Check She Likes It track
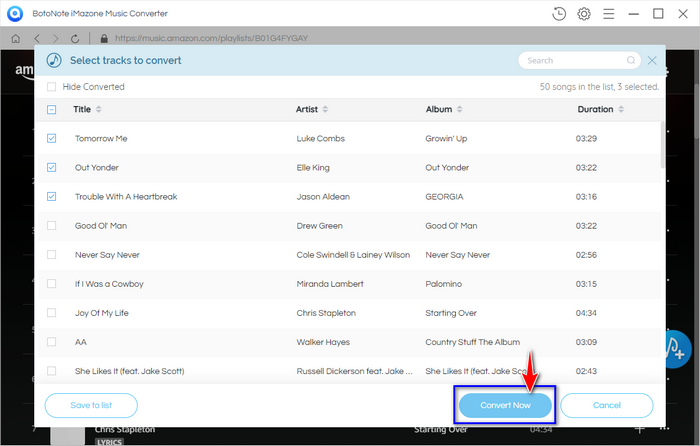The width and height of the screenshot is (700, 446). [x=52, y=371]
